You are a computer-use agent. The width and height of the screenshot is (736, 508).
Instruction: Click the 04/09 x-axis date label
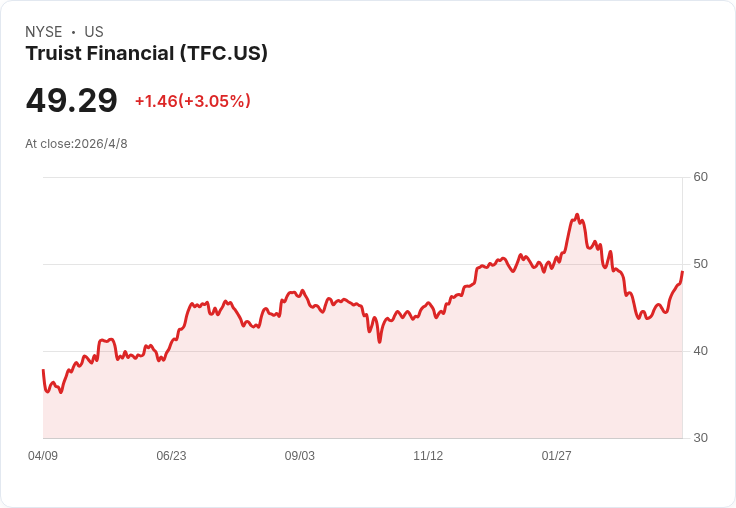coord(43,456)
